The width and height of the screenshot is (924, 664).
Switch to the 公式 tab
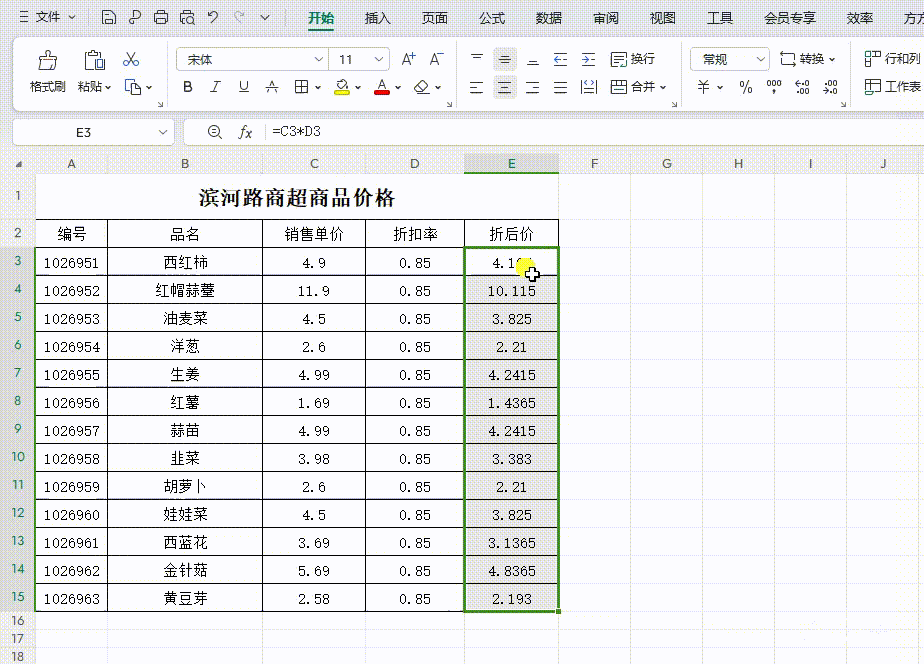click(x=492, y=18)
